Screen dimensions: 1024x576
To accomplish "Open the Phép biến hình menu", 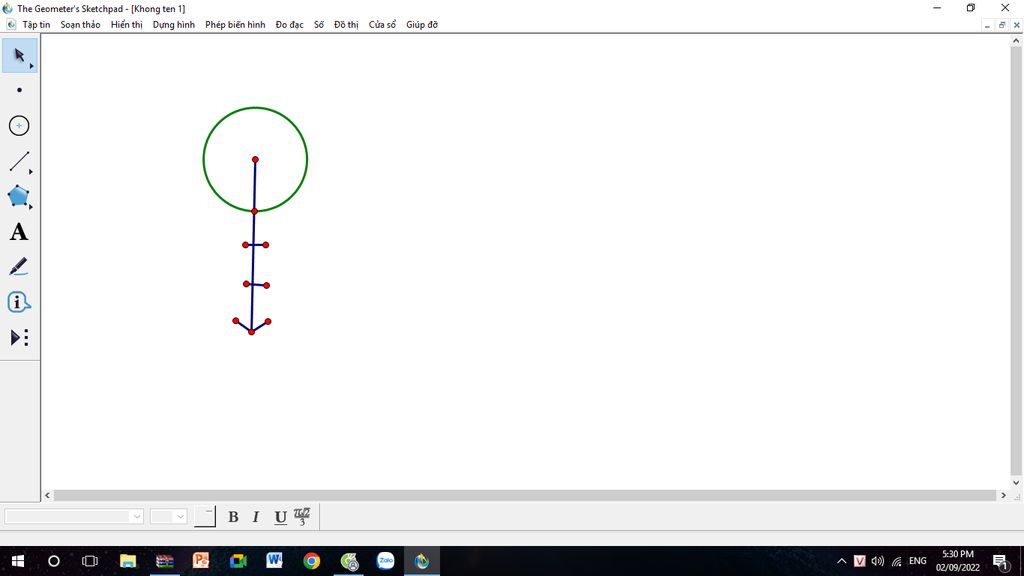I will click(235, 25).
